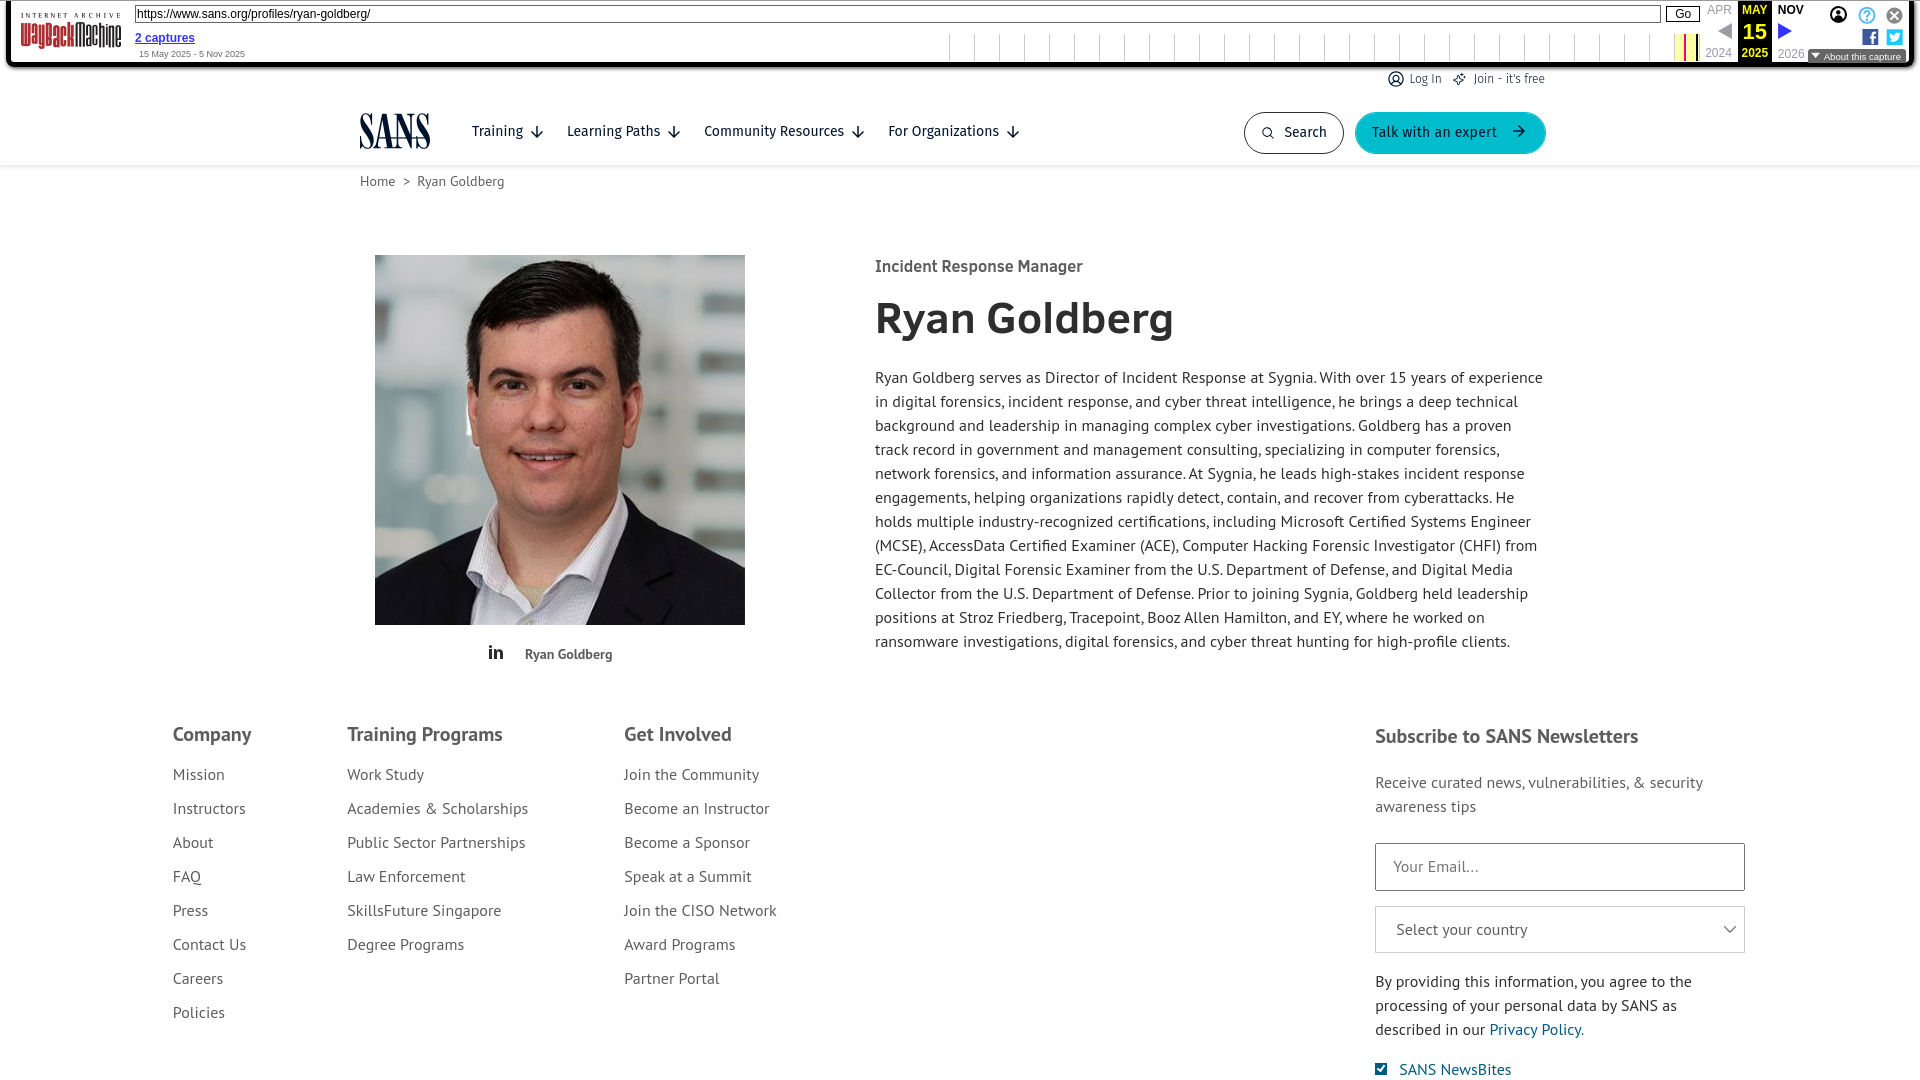Screen dimensions: 1920x1080
Task: Open Ryan Goldberg's LinkedIn icon
Action: (x=495, y=652)
